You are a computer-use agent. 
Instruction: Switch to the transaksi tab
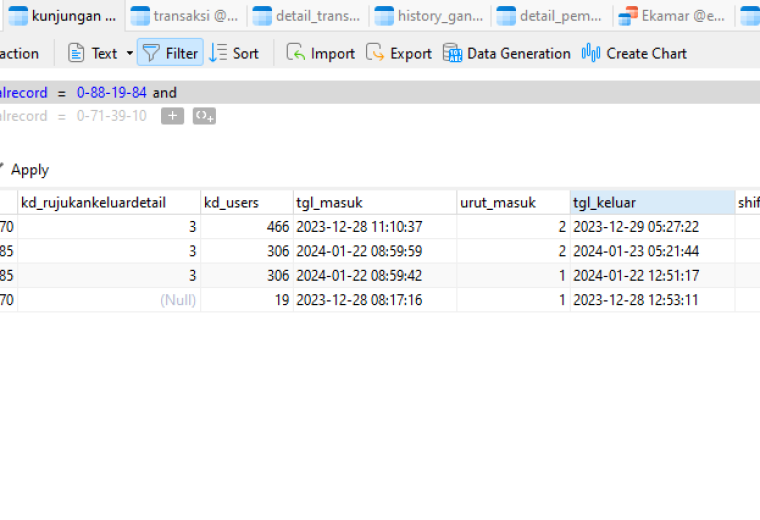[185, 16]
